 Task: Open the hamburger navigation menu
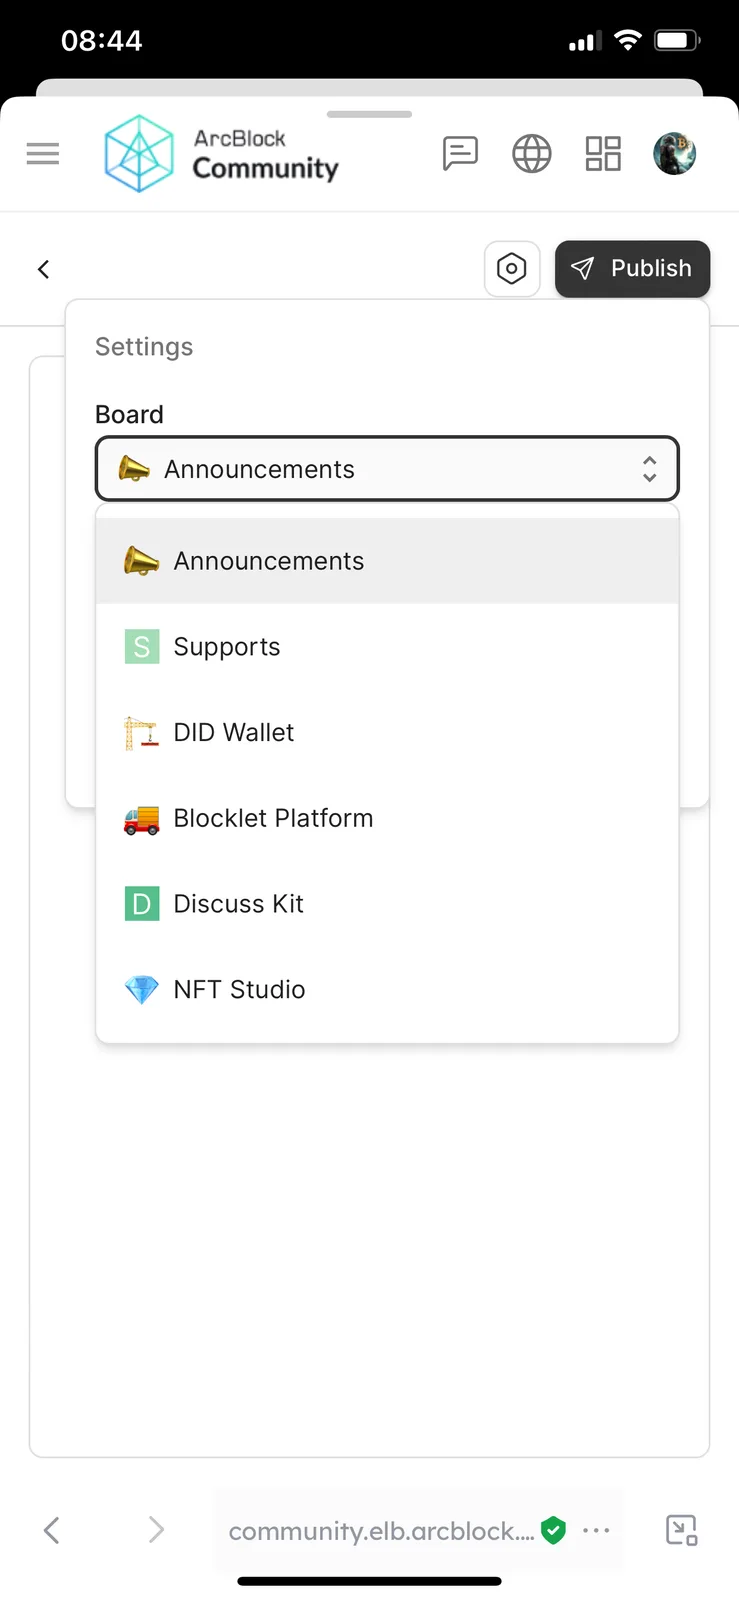pos(43,154)
